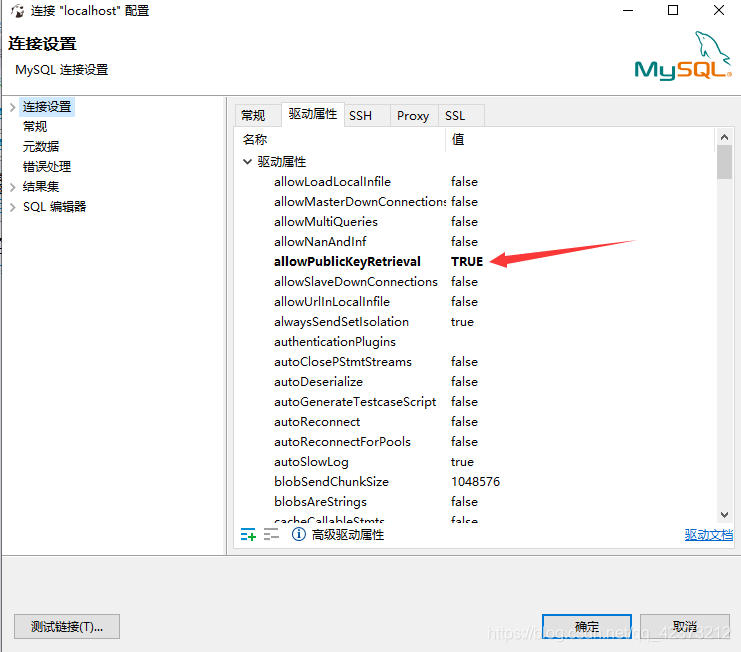Select the allowMultiQueries property

326,222
